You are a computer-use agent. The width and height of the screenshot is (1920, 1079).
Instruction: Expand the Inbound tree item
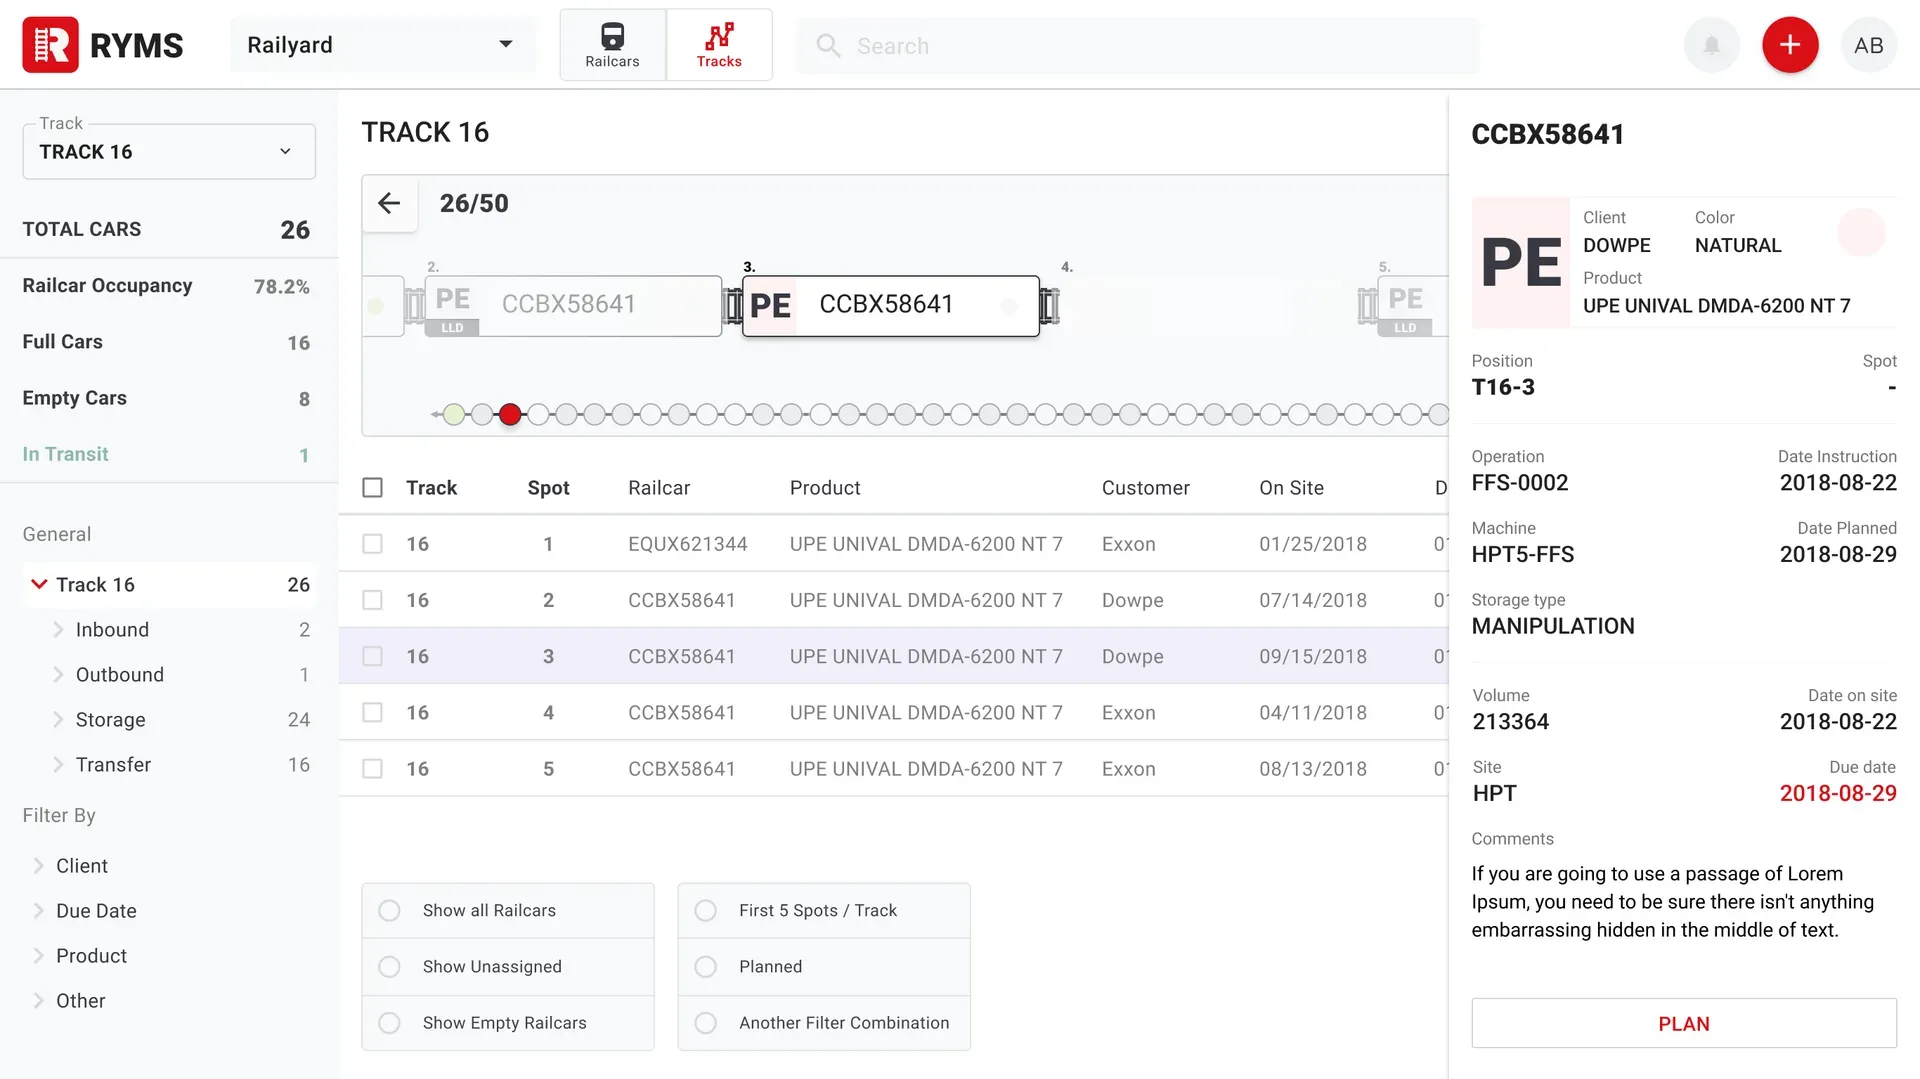click(x=58, y=630)
